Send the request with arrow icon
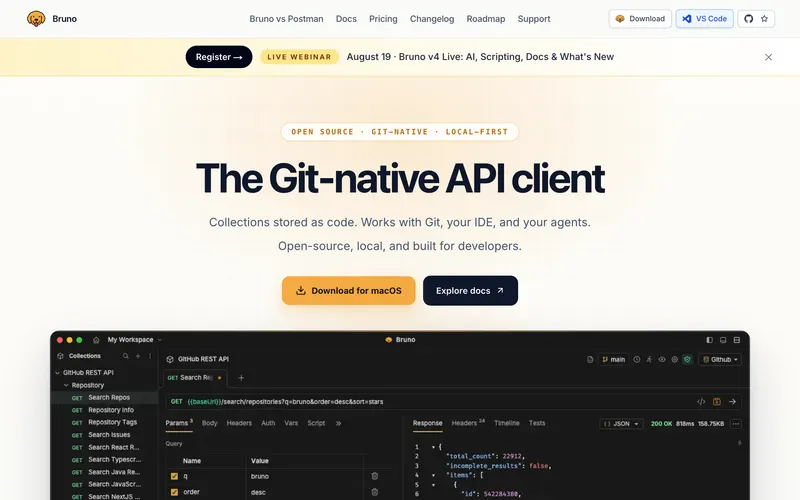800x500 pixels. pyautogui.click(x=732, y=402)
